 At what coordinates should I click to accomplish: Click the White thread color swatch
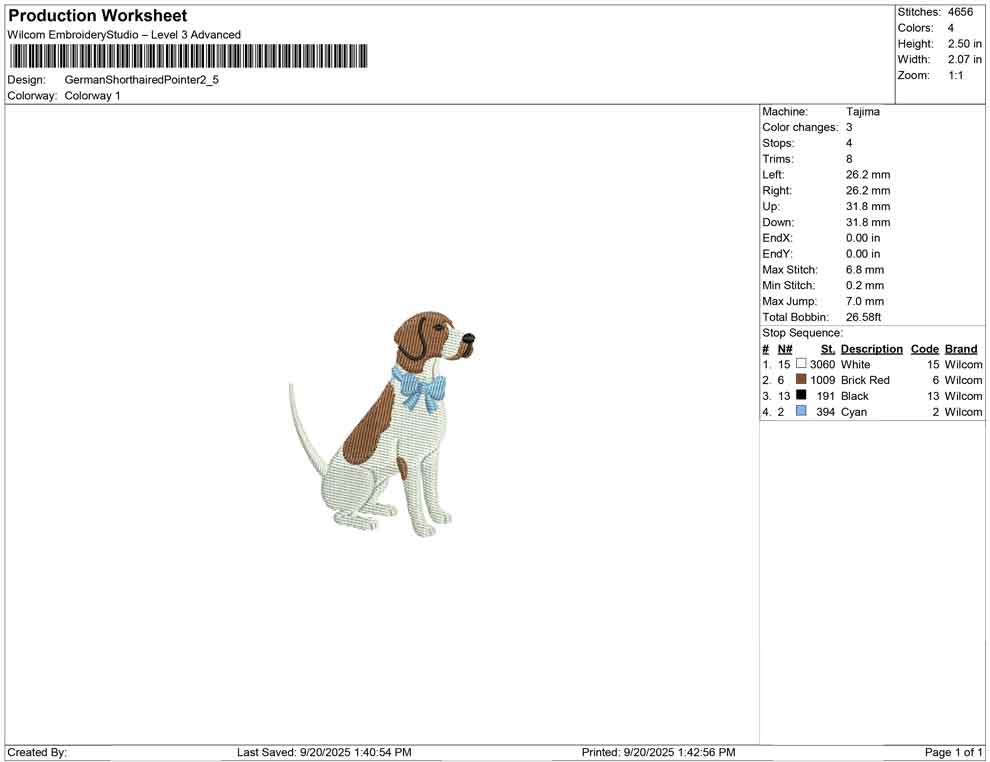pos(801,364)
